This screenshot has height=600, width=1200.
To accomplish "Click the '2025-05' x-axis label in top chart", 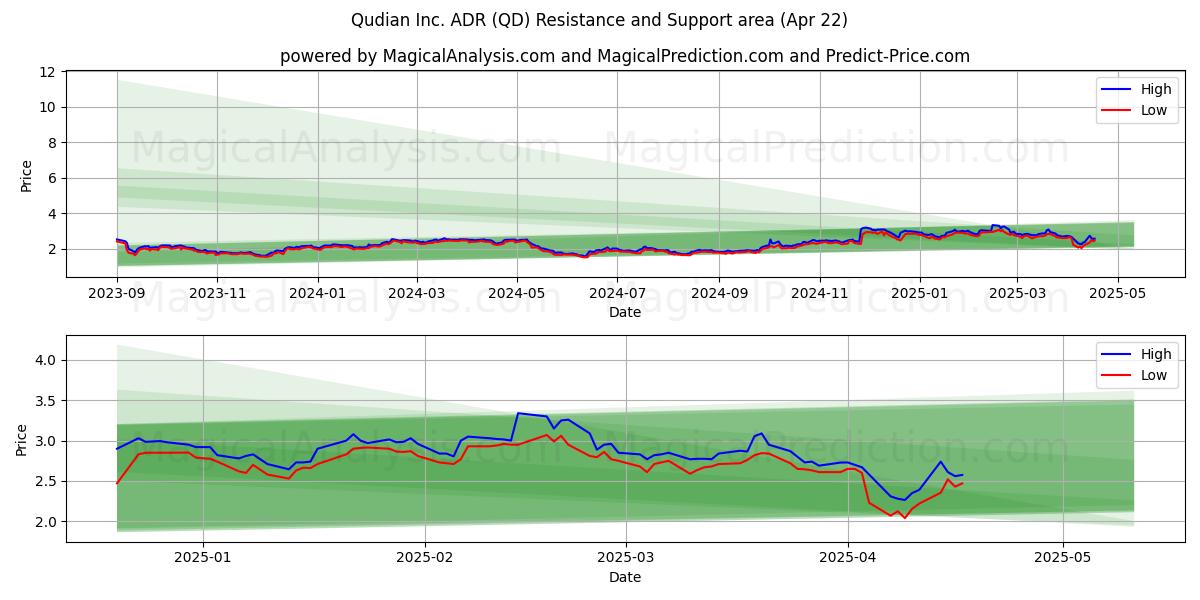I will (1117, 294).
